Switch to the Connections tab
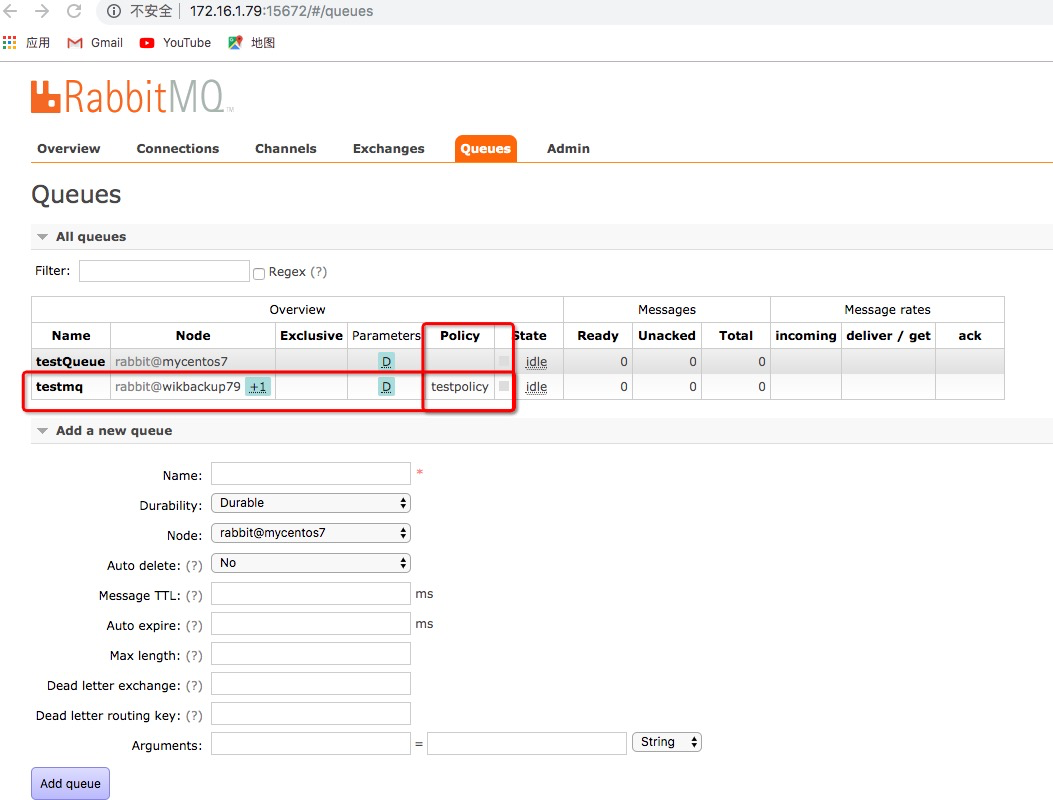 pos(178,148)
